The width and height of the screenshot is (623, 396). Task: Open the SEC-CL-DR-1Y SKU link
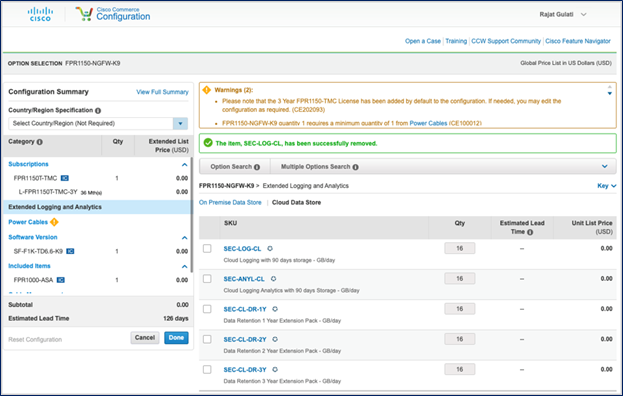(245, 309)
